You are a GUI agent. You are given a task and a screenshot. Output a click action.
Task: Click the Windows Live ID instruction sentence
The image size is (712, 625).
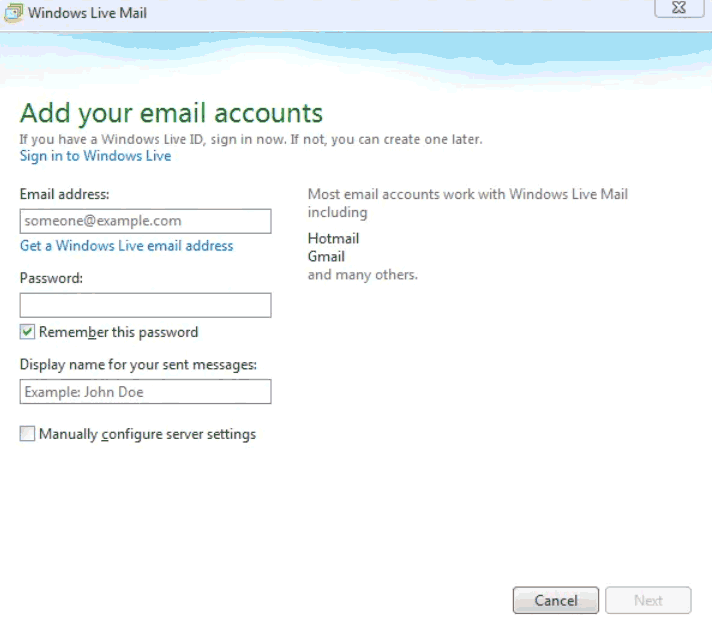point(251,139)
